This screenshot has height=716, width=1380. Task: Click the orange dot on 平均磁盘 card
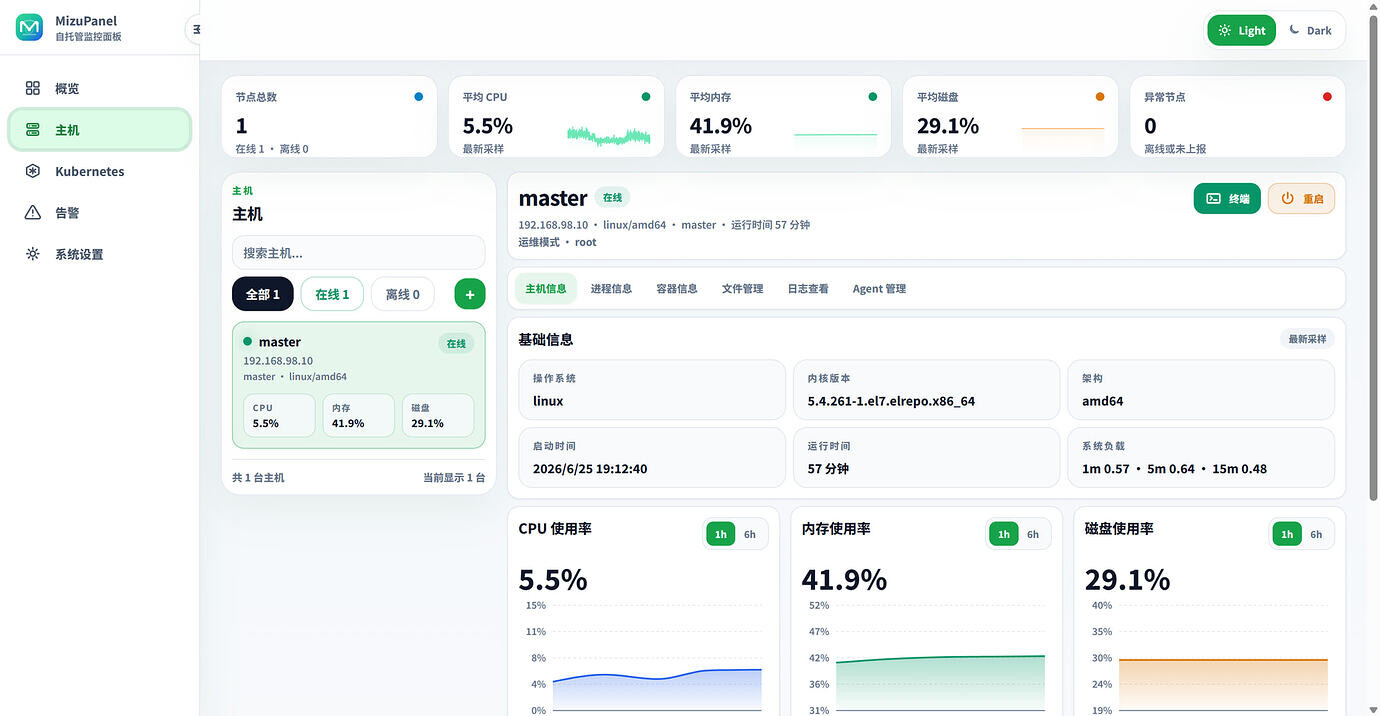[x=1100, y=97]
